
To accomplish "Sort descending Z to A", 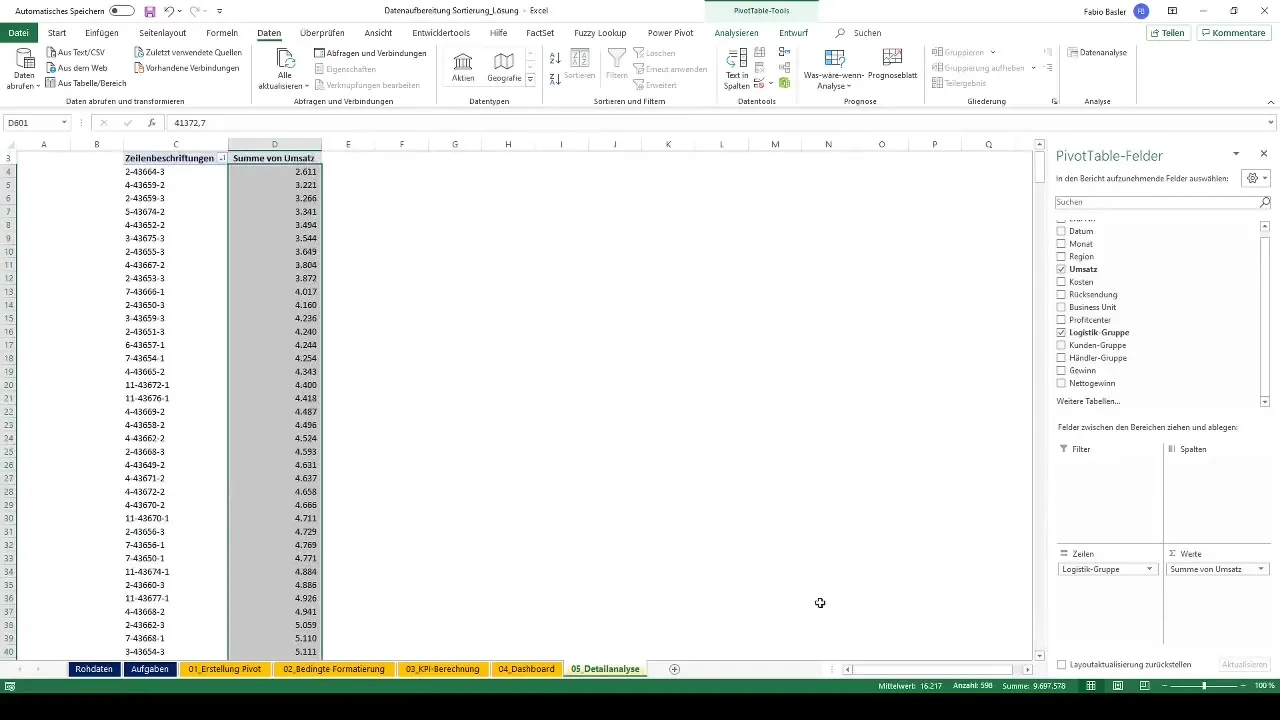I will [x=556, y=77].
